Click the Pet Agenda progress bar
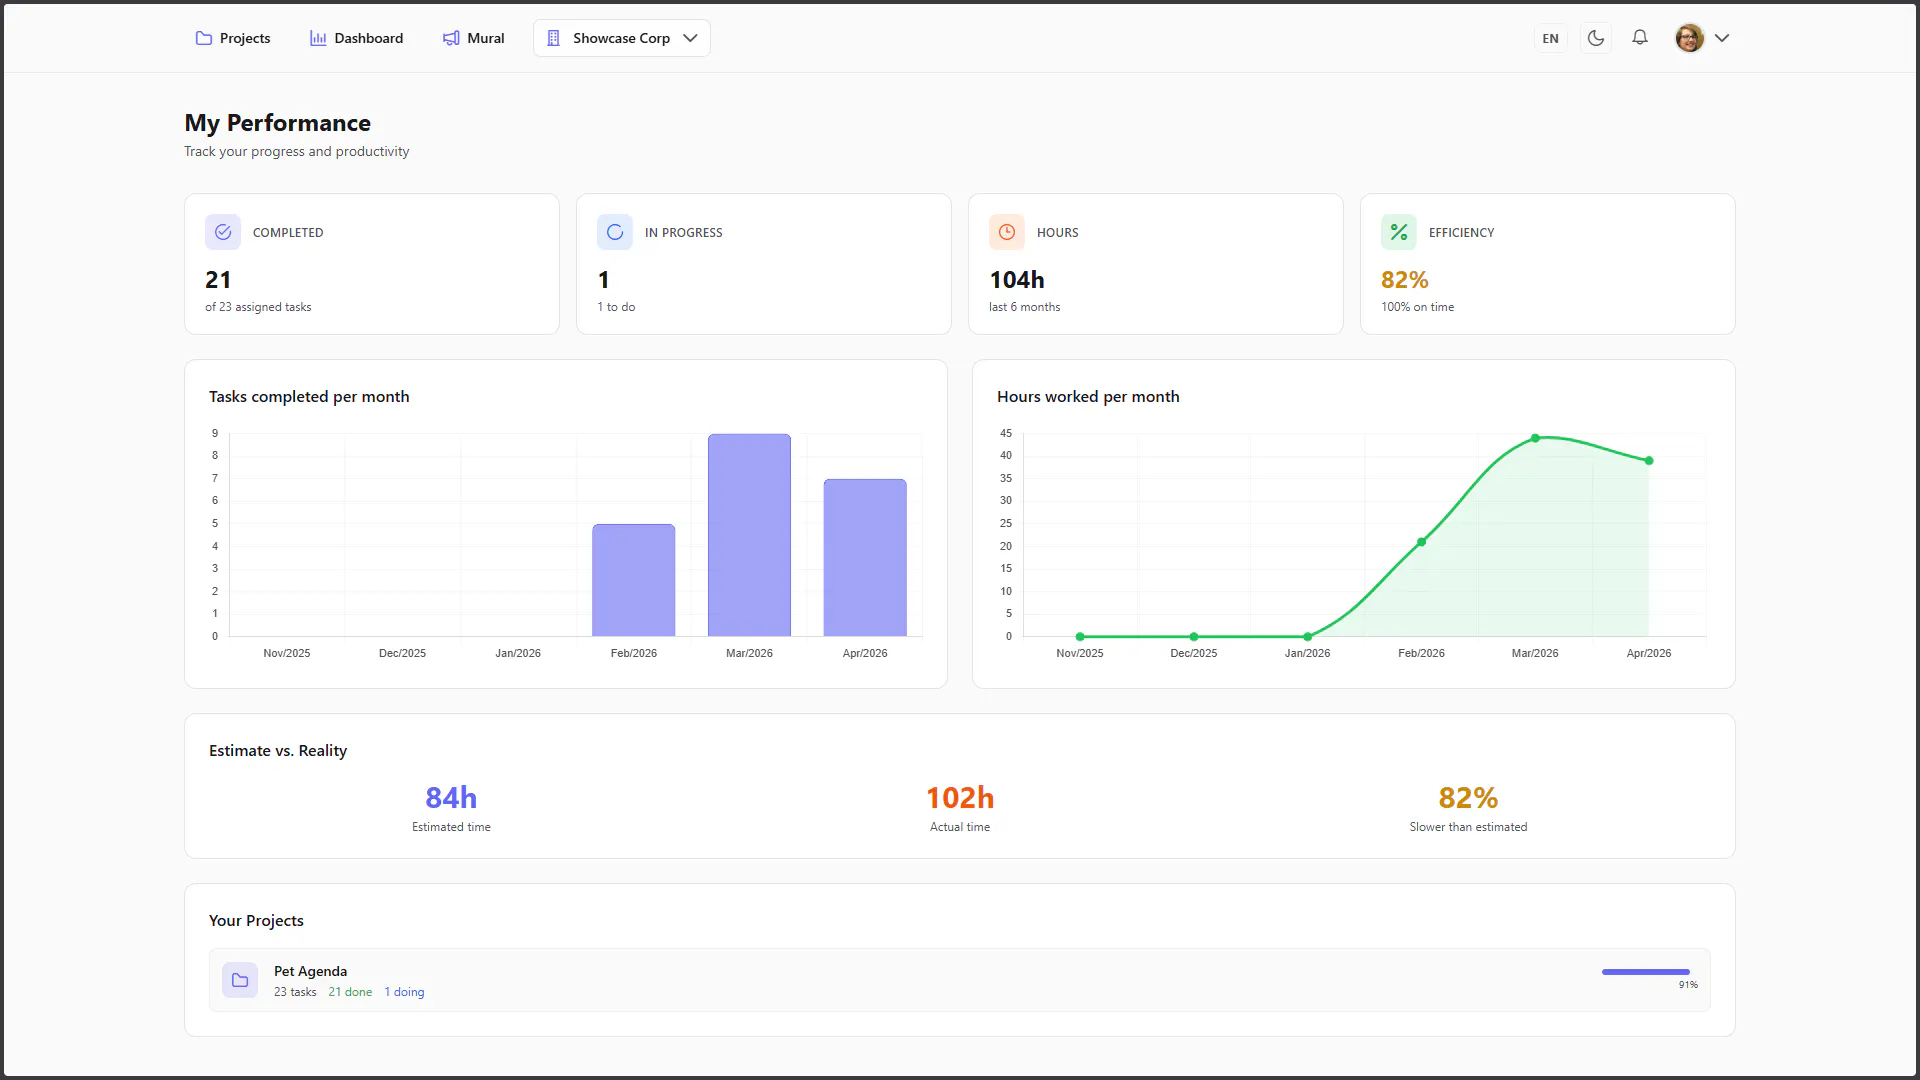Viewport: 1920px width, 1080px height. click(1646, 972)
